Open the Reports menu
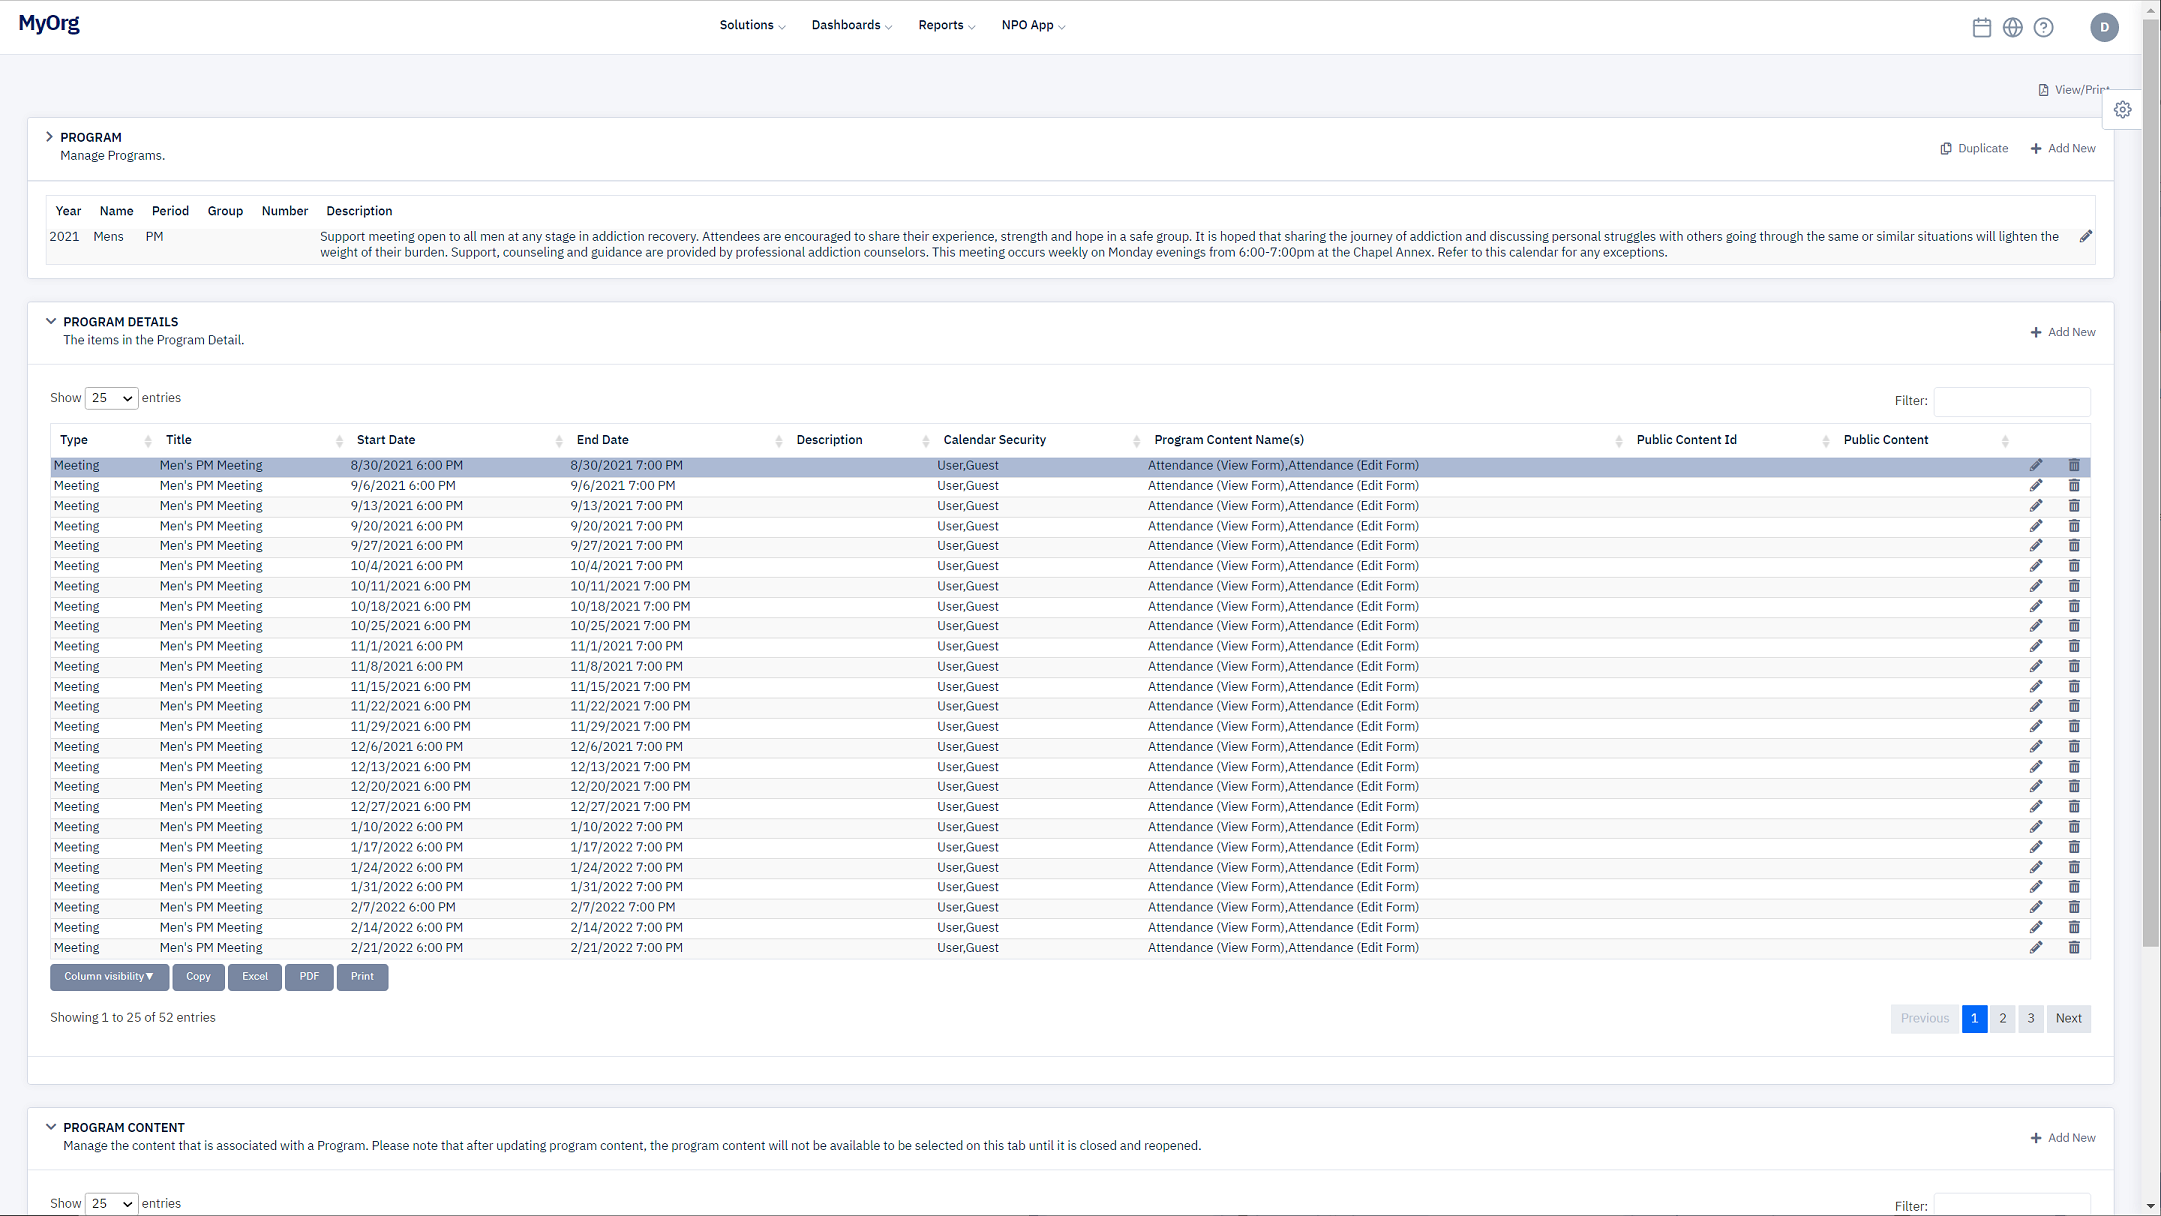Screen dimensions: 2161x1216 coord(946,25)
